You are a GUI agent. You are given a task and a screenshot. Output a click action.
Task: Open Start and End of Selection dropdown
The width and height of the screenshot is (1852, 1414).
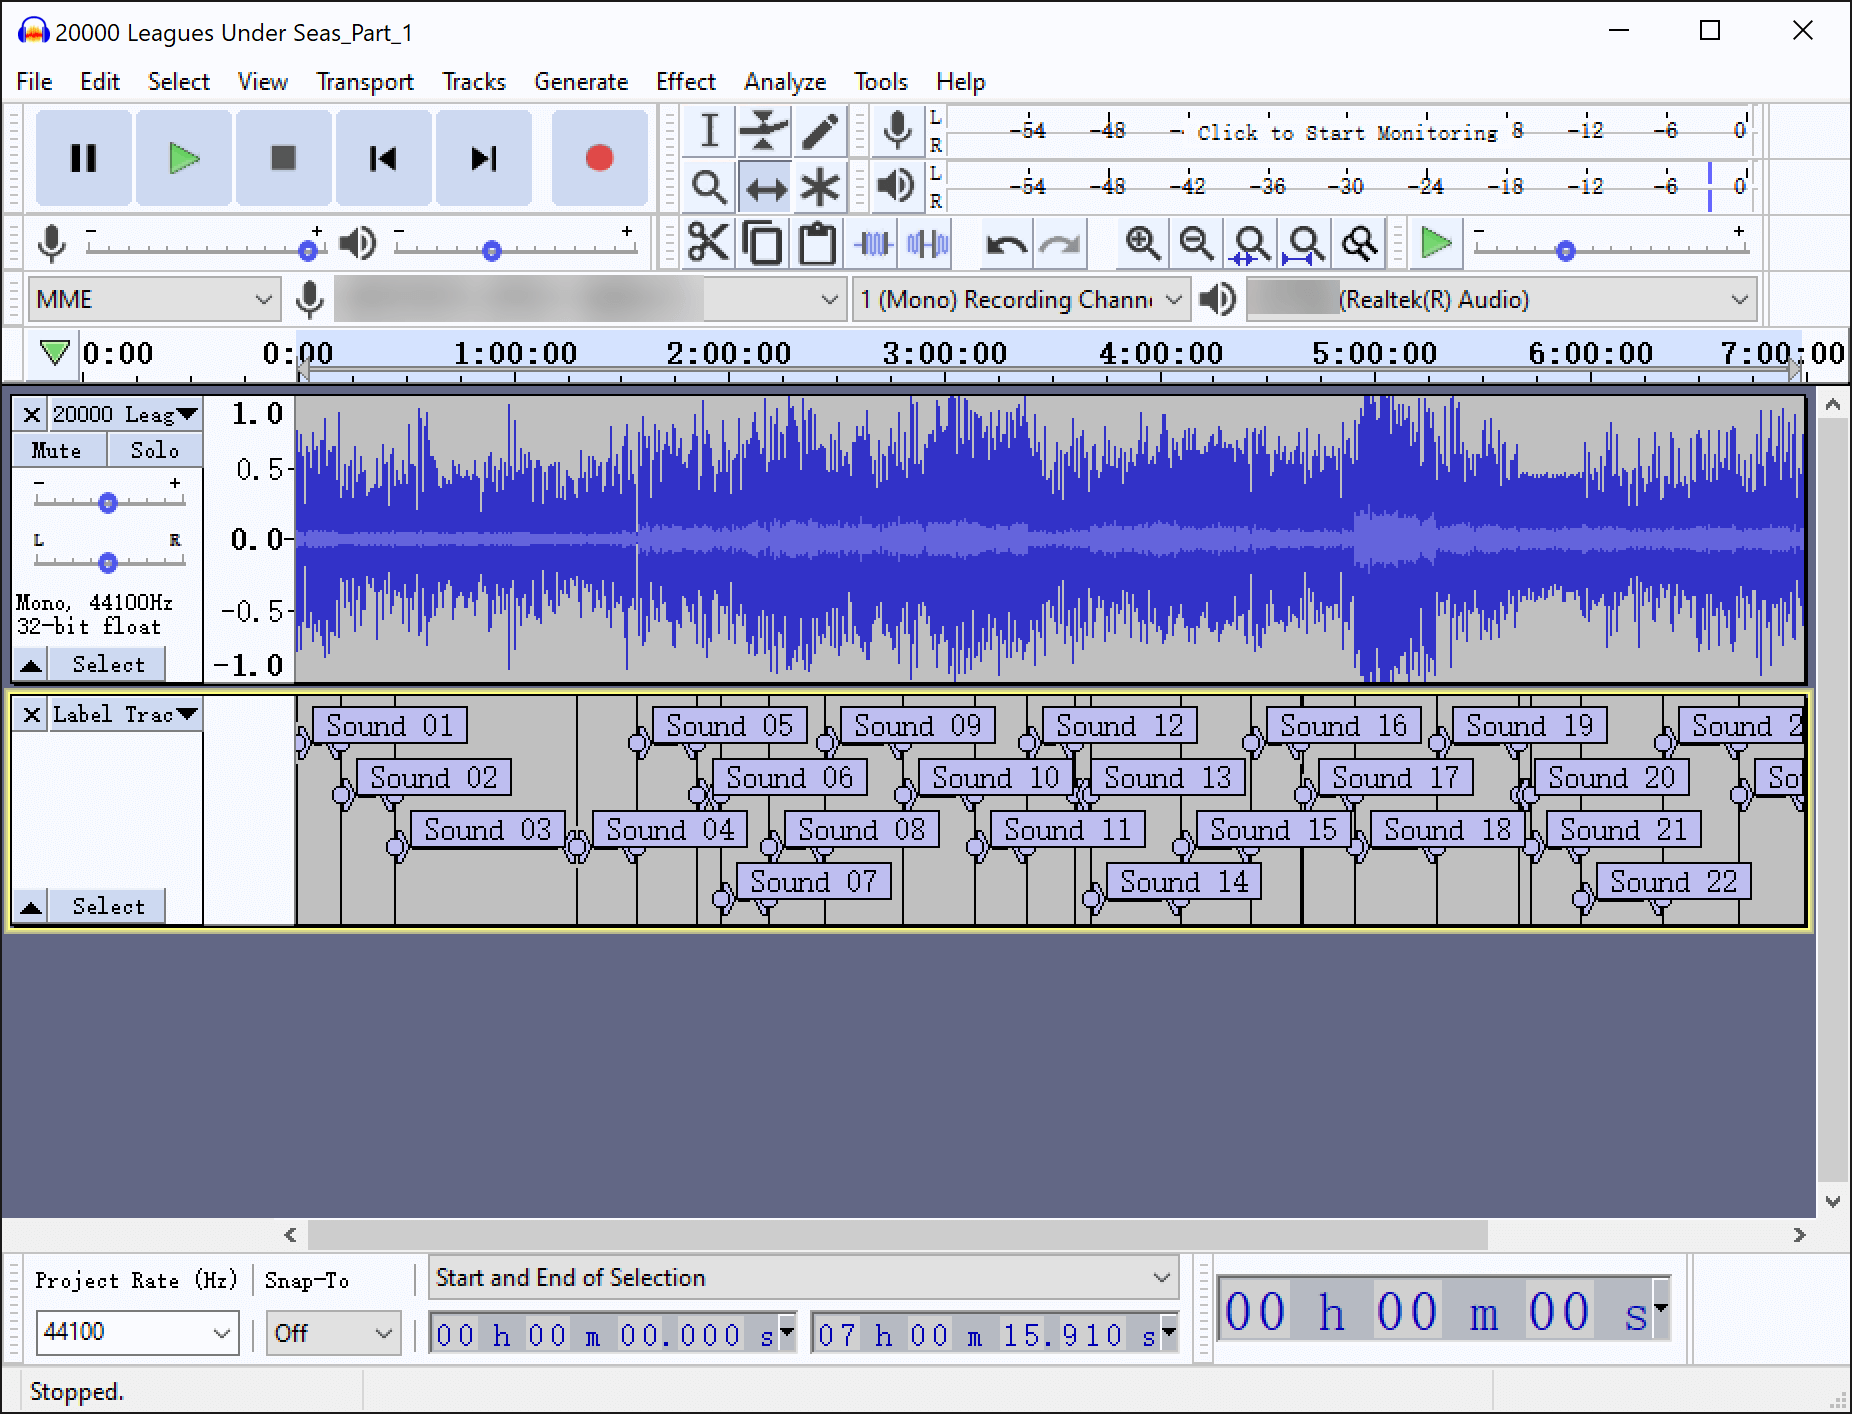point(803,1277)
